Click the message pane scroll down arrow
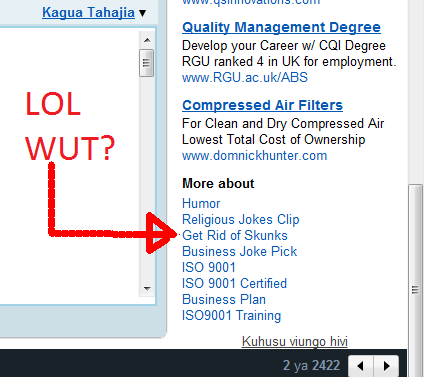Viewport: 425px width, 377px height. coord(147,288)
